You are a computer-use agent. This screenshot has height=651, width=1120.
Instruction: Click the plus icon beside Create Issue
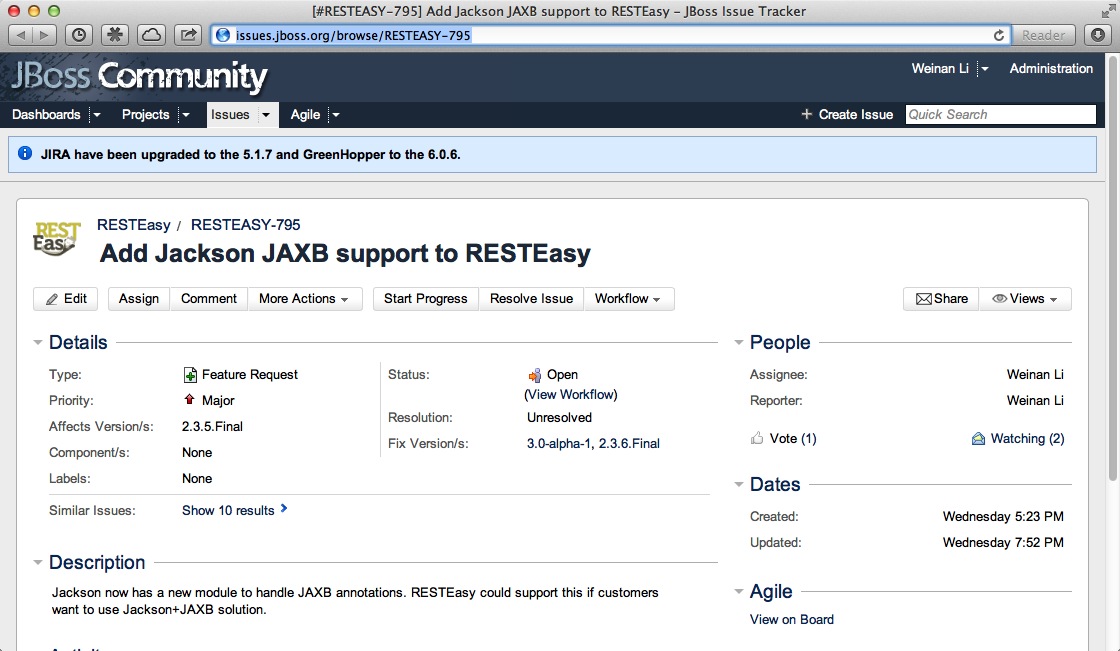pyautogui.click(x=806, y=114)
